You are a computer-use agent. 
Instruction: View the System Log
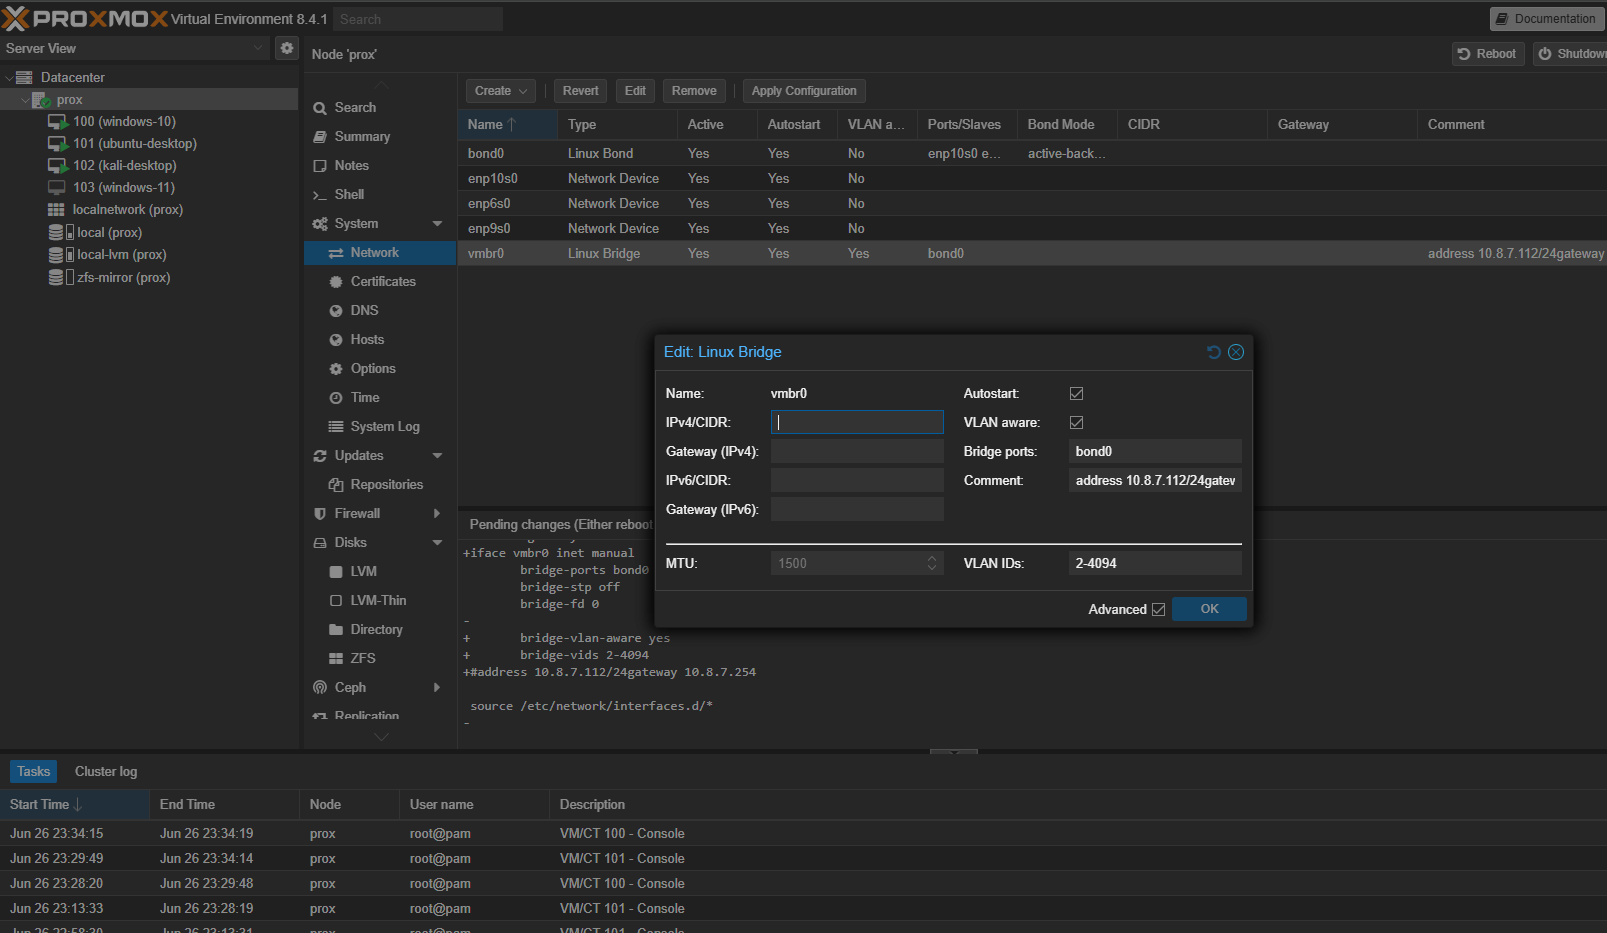[384, 426]
